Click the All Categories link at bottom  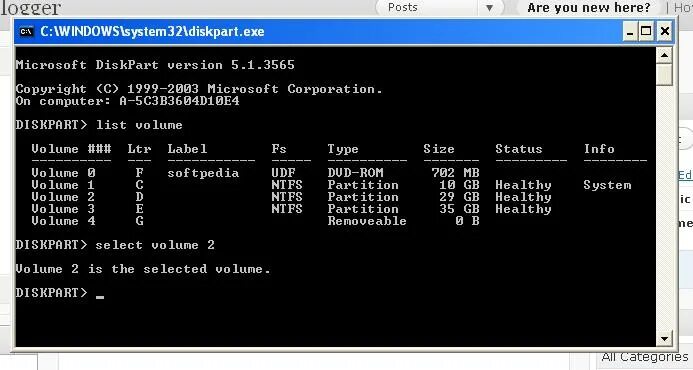tap(645, 357)
